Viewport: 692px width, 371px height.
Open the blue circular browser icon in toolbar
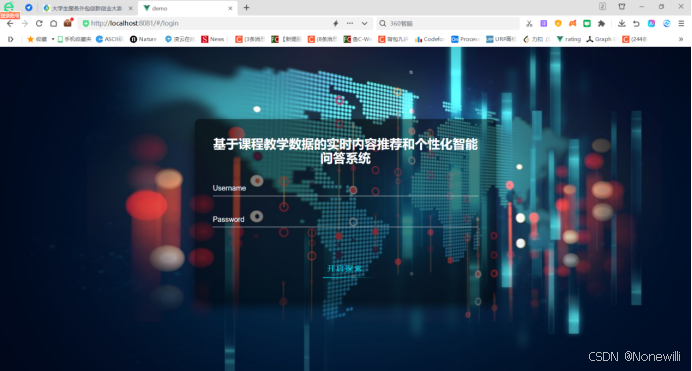[667, 23]
